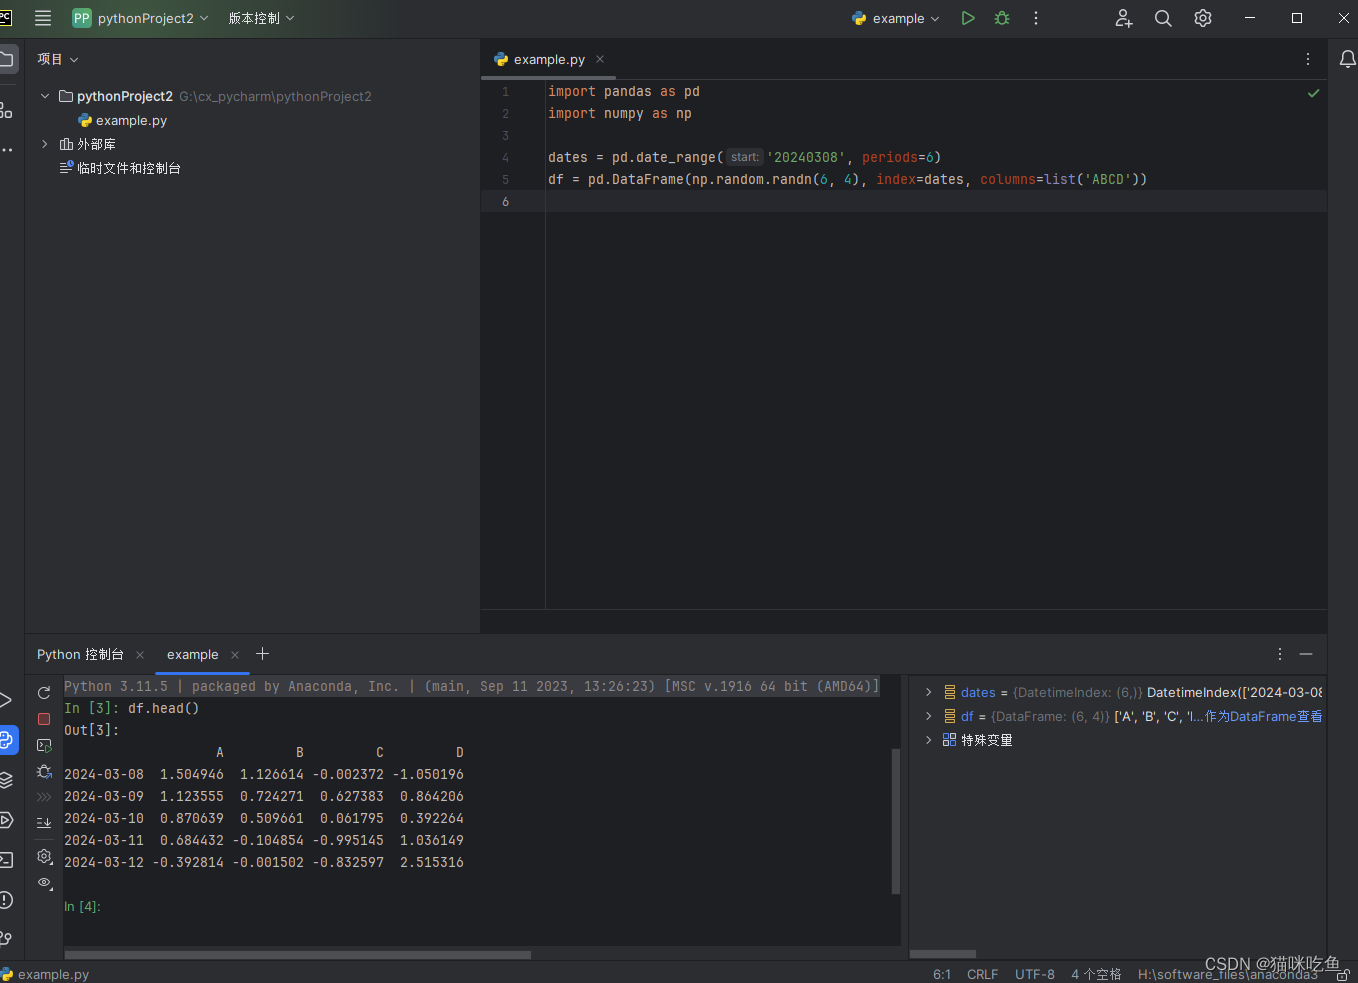Toggle console variables view eye icon
The image size is (1358, 983).
tap(44, 883)
